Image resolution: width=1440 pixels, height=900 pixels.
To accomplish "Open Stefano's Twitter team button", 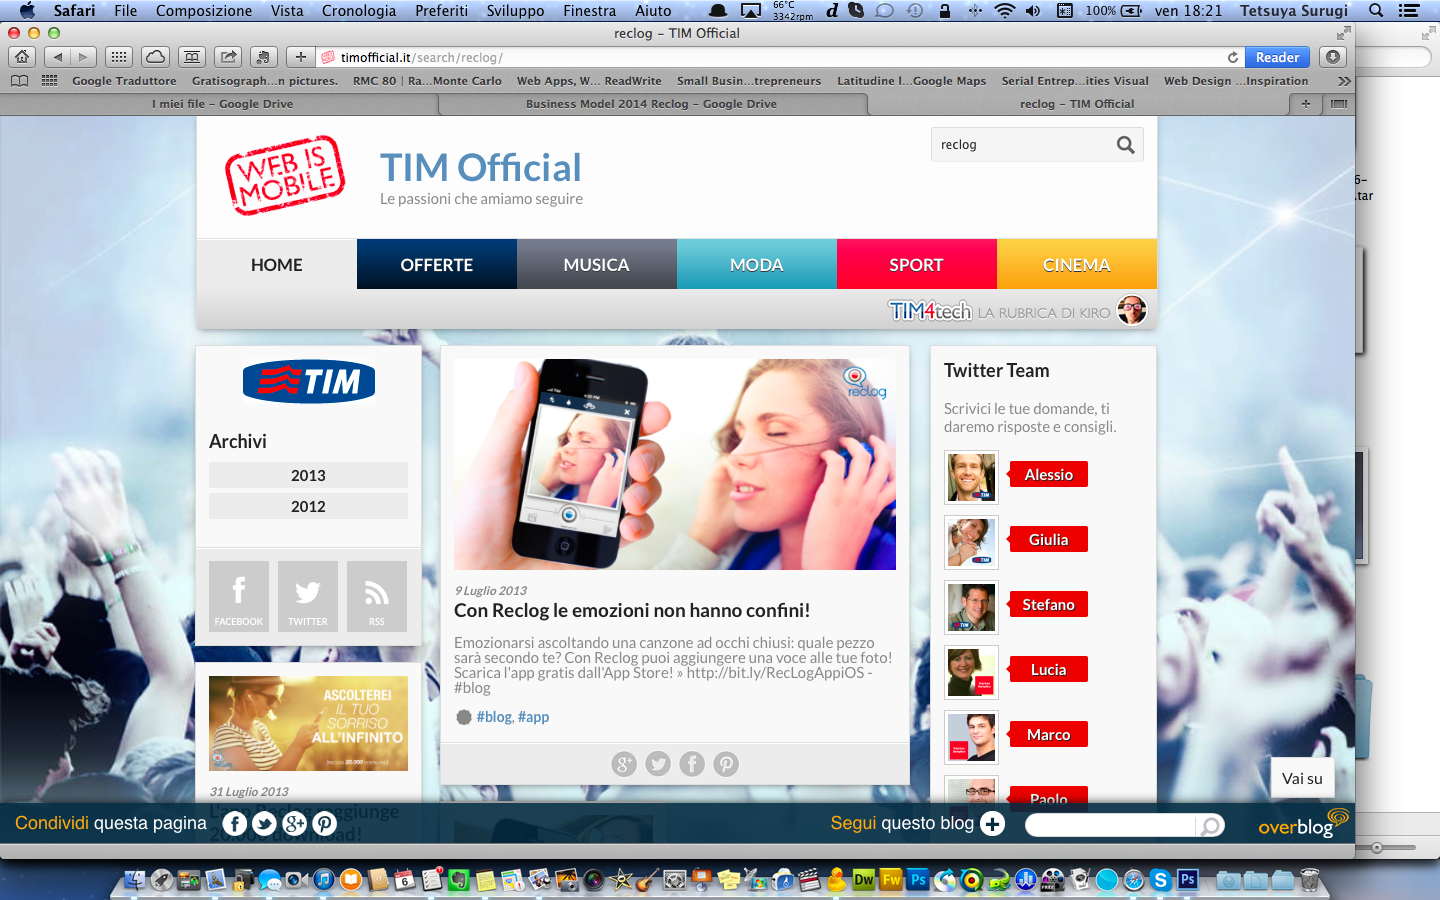I will click(x=1048, y=605).
